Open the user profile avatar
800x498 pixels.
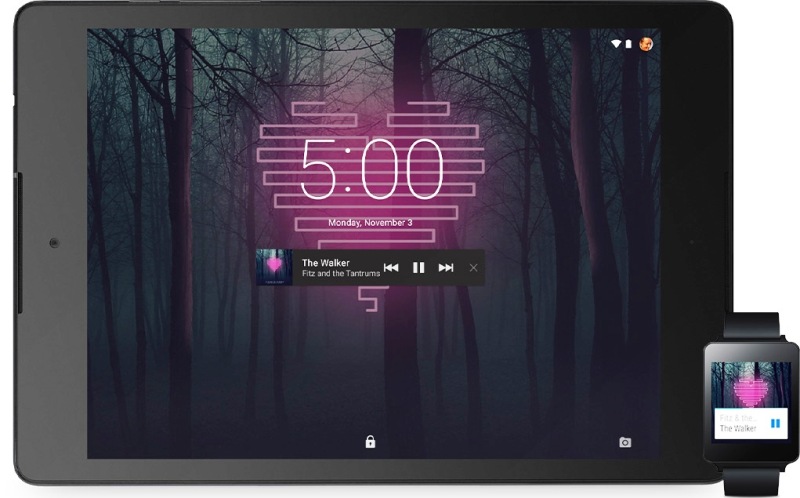(646, 43)
